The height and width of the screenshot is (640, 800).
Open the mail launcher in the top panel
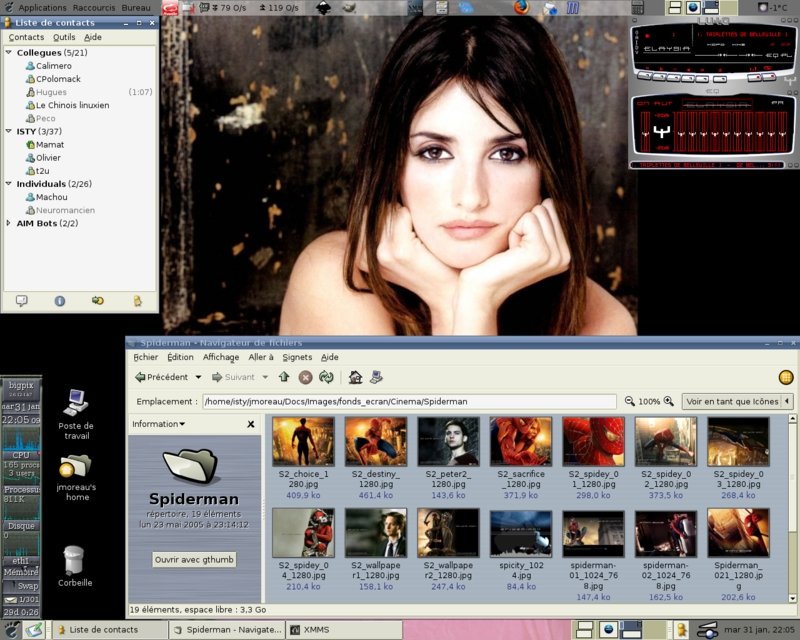[550, 8]
